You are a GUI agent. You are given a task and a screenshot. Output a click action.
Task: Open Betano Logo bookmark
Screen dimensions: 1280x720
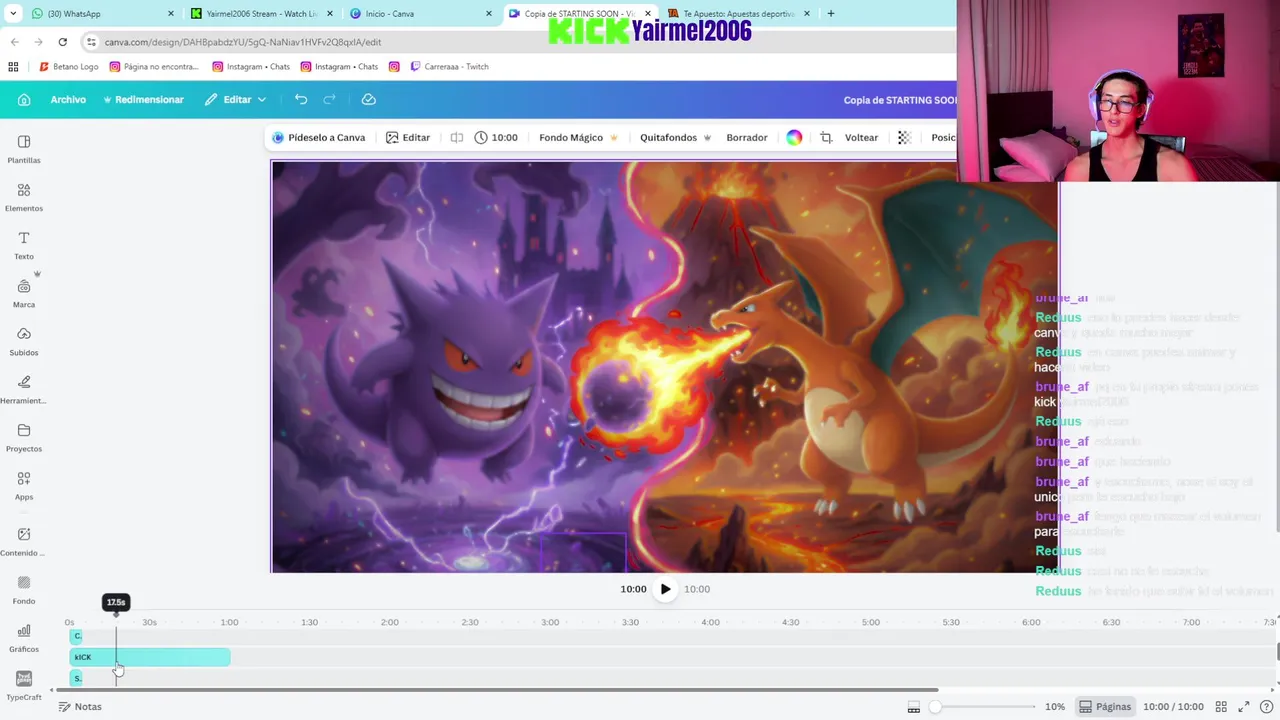[68, 67]
